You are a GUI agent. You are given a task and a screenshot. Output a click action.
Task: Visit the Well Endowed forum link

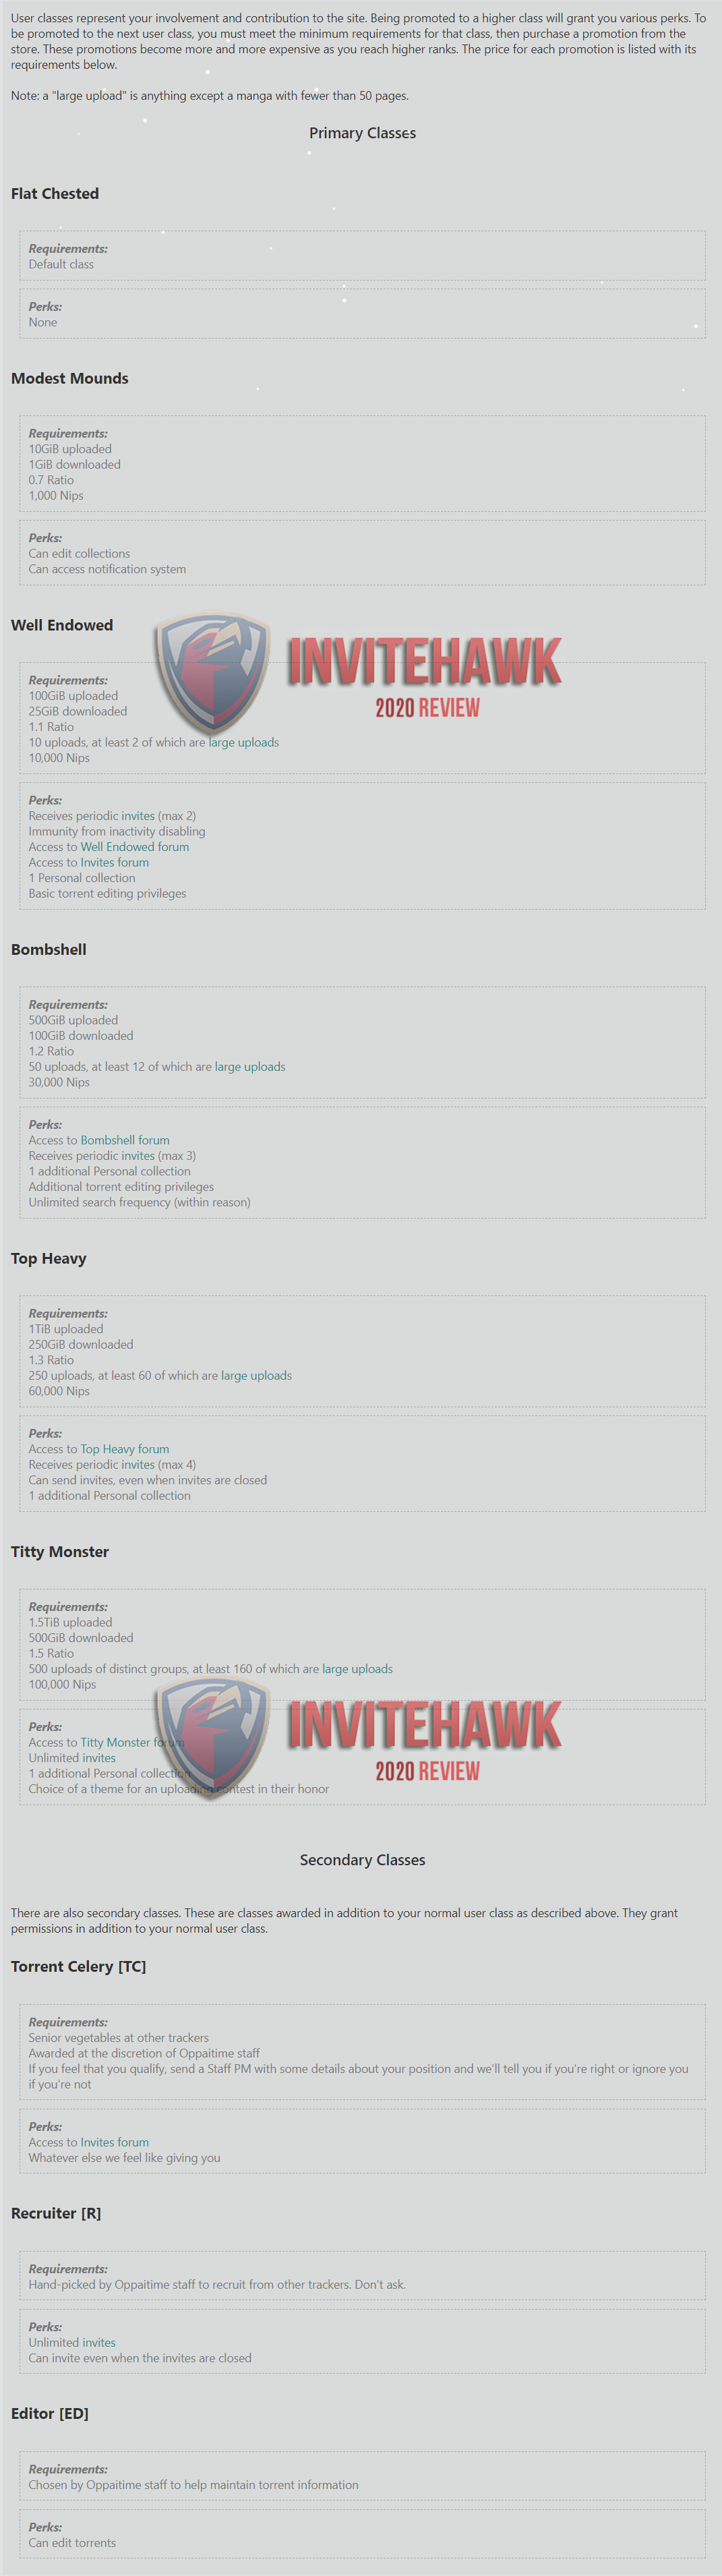click(135, 847)
